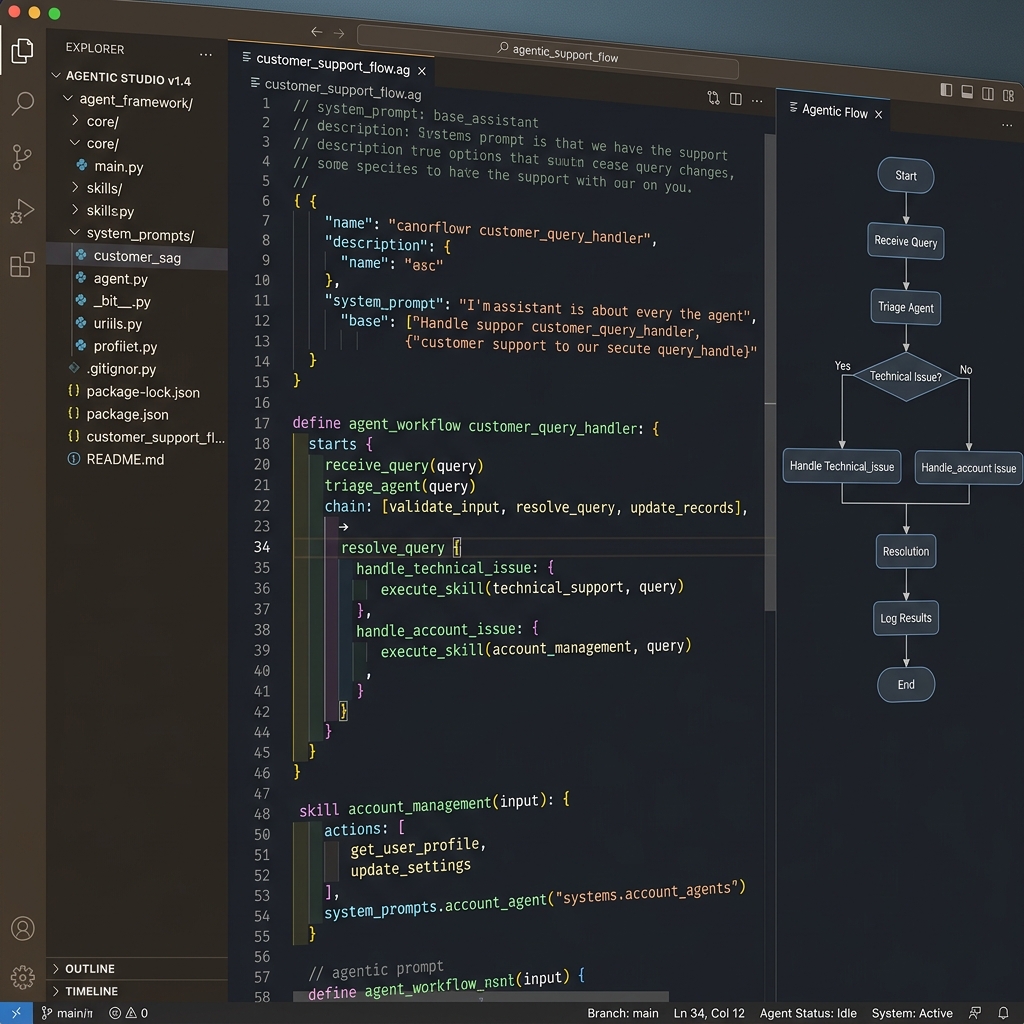
Task: Click System: Active status entry
Action: 912,1013
